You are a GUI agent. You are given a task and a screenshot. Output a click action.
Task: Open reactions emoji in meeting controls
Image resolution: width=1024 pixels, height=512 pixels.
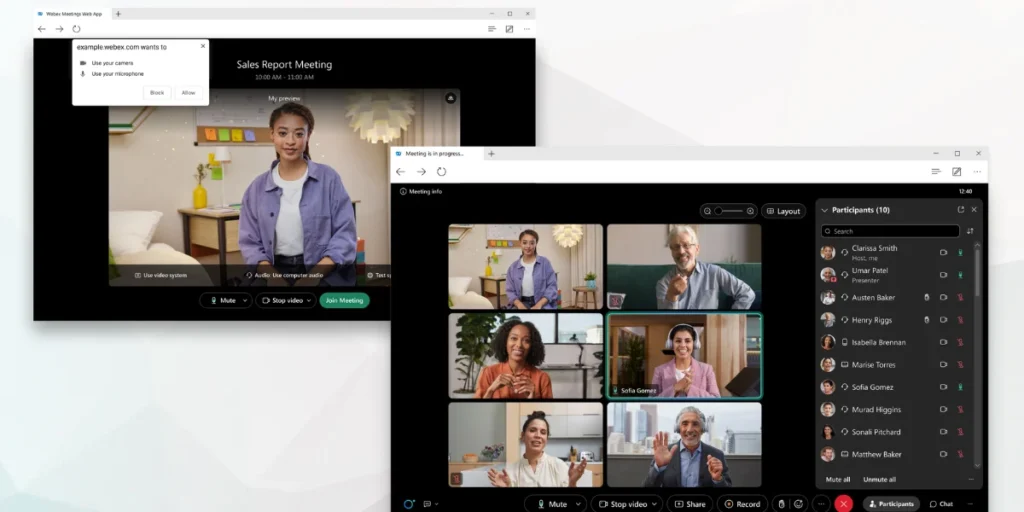coord(798,504)
